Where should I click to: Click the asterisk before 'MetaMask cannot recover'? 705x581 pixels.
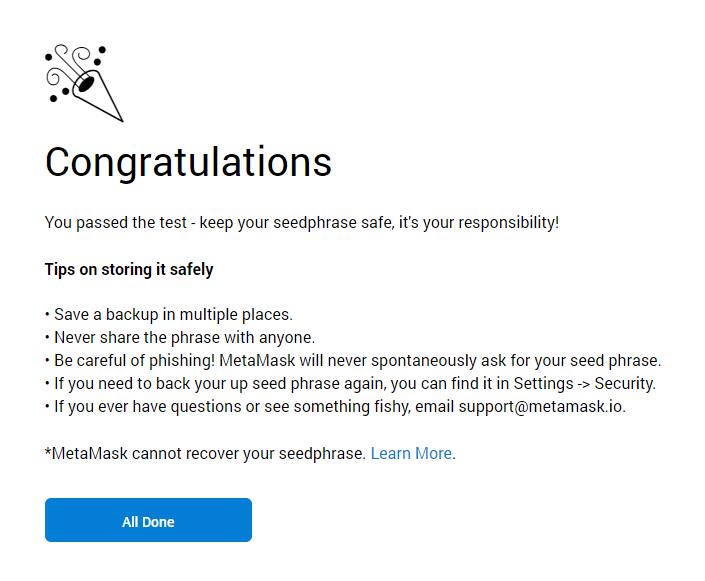(x=48, y=451)
